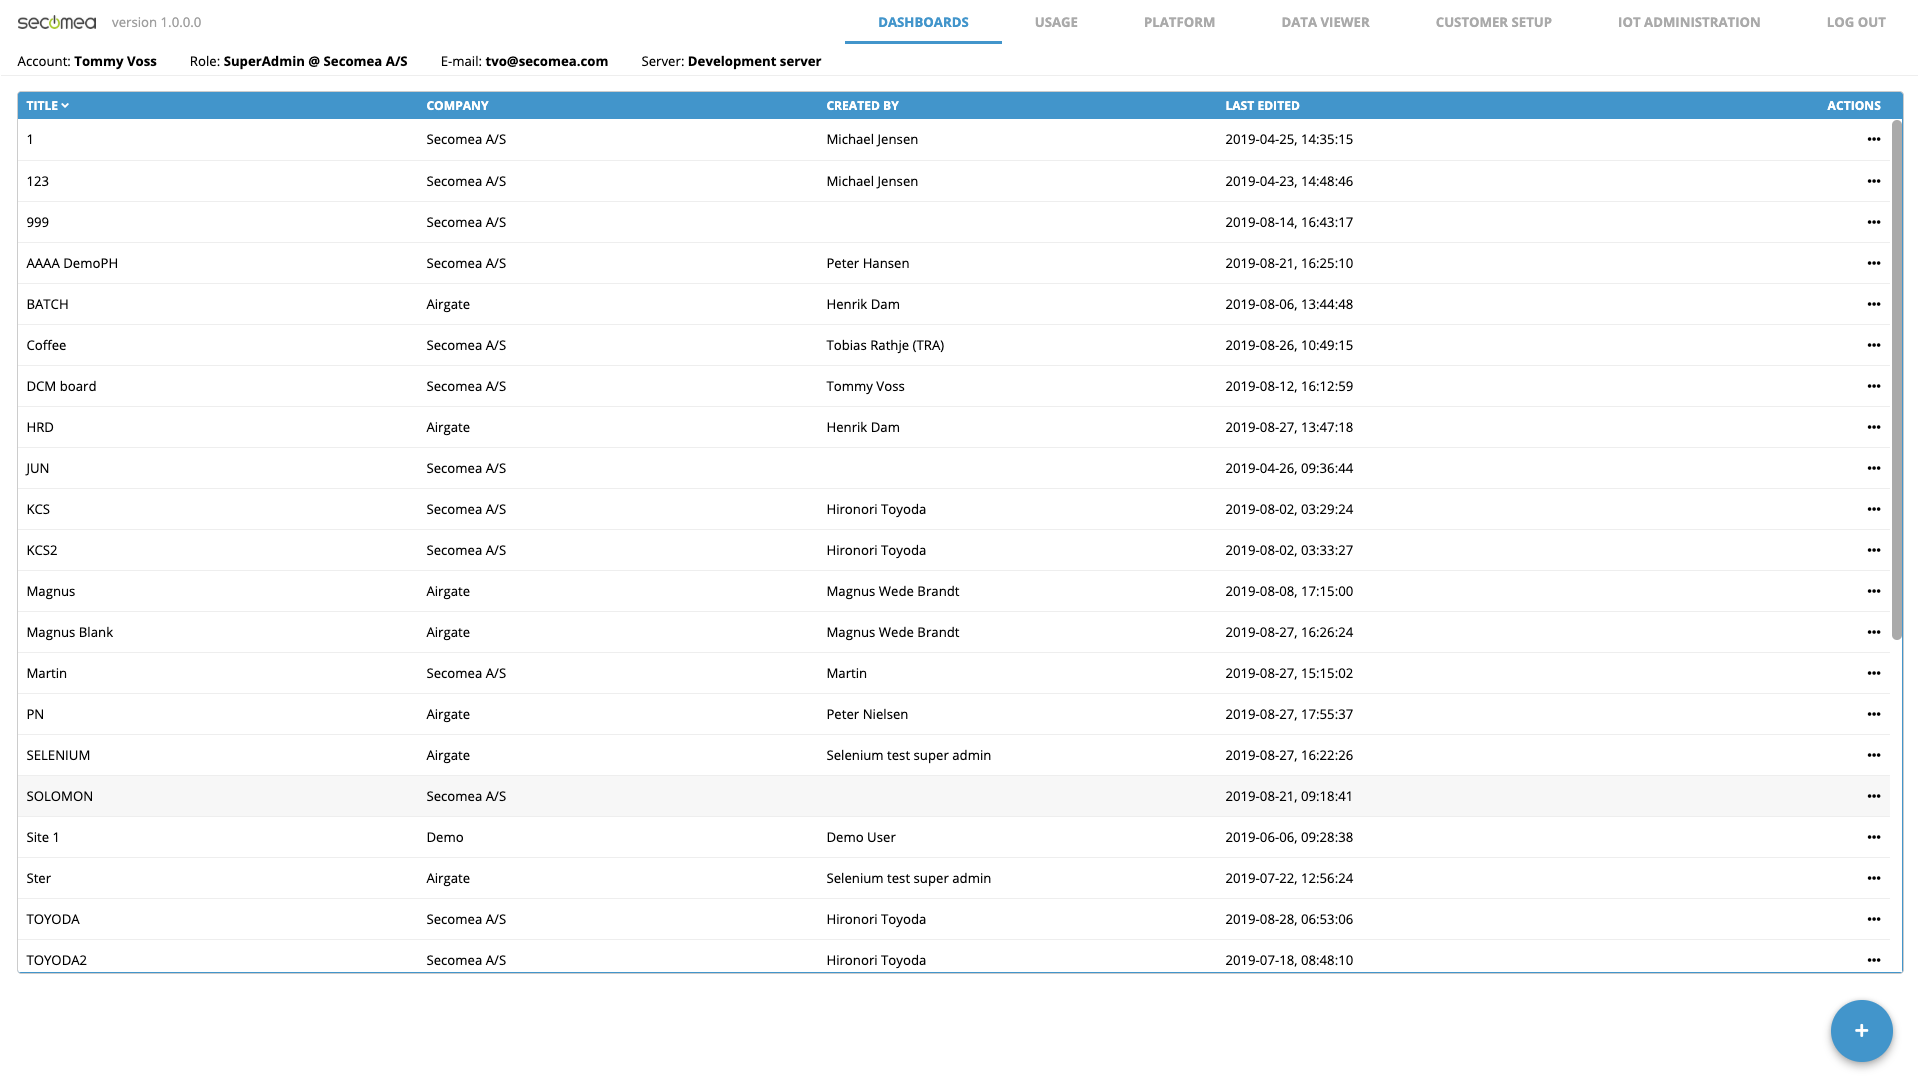The width and height of the screenshot is (1918, 1079).
Task: Open actions menu for BATCH row
Action: click(1873, 304)
